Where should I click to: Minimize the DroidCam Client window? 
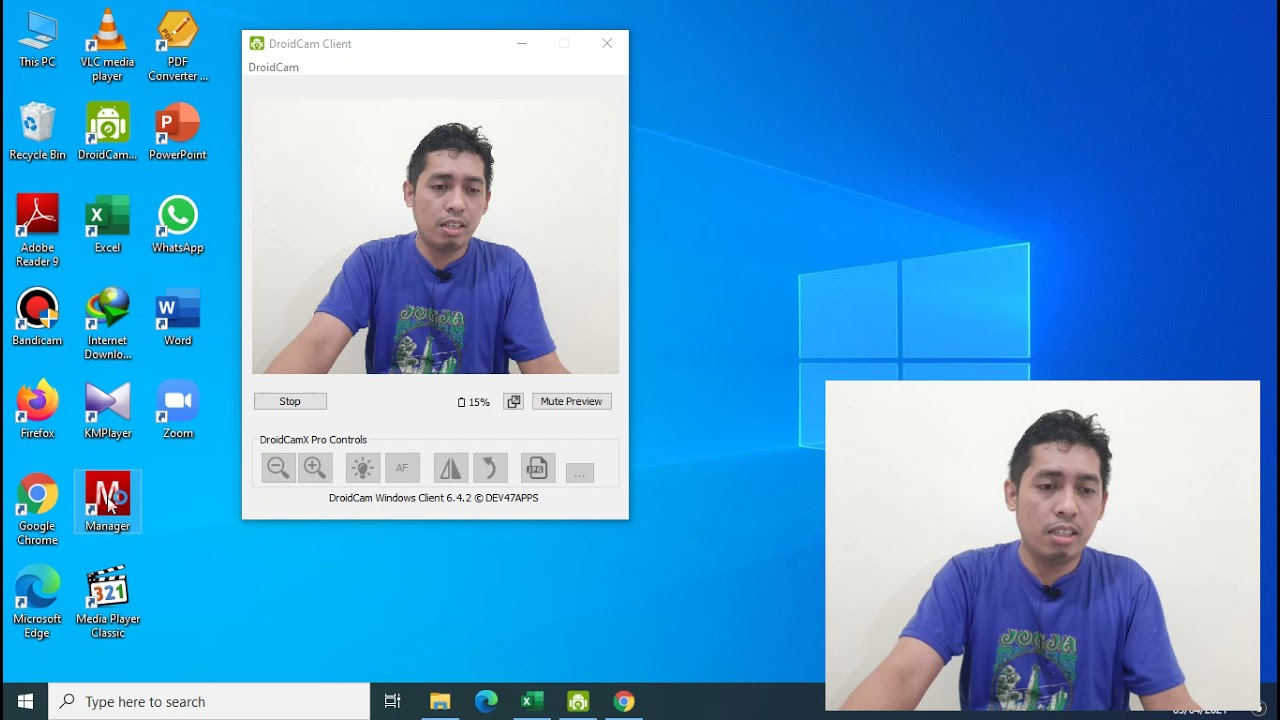tap(522, 44)
